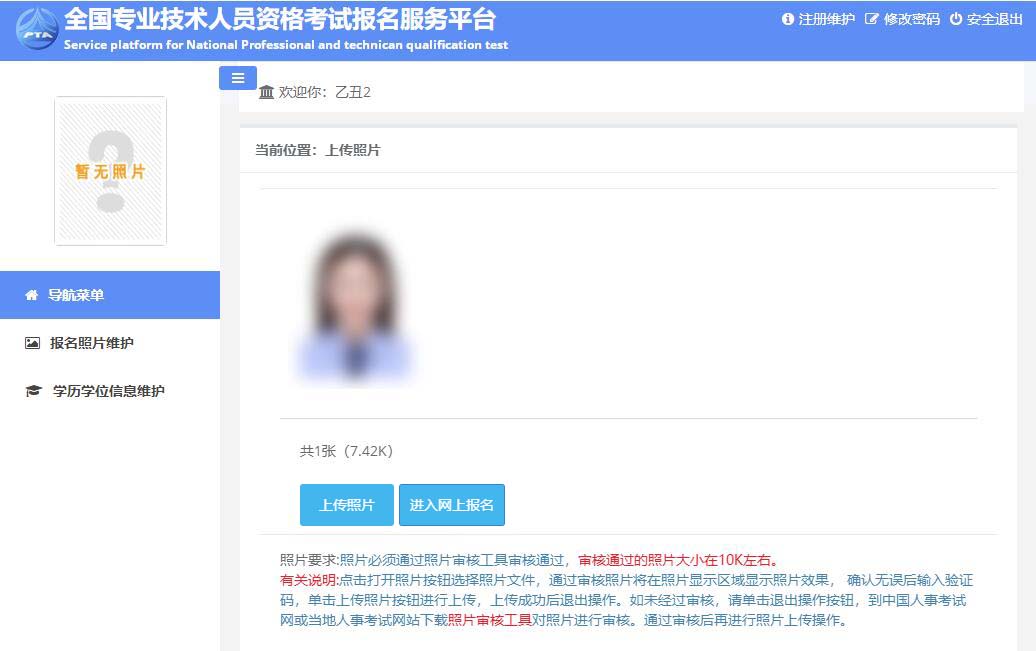Click the info icon beside 注册维护
The height and width of the screenshot is (651, 1036).
coord(787,19)
